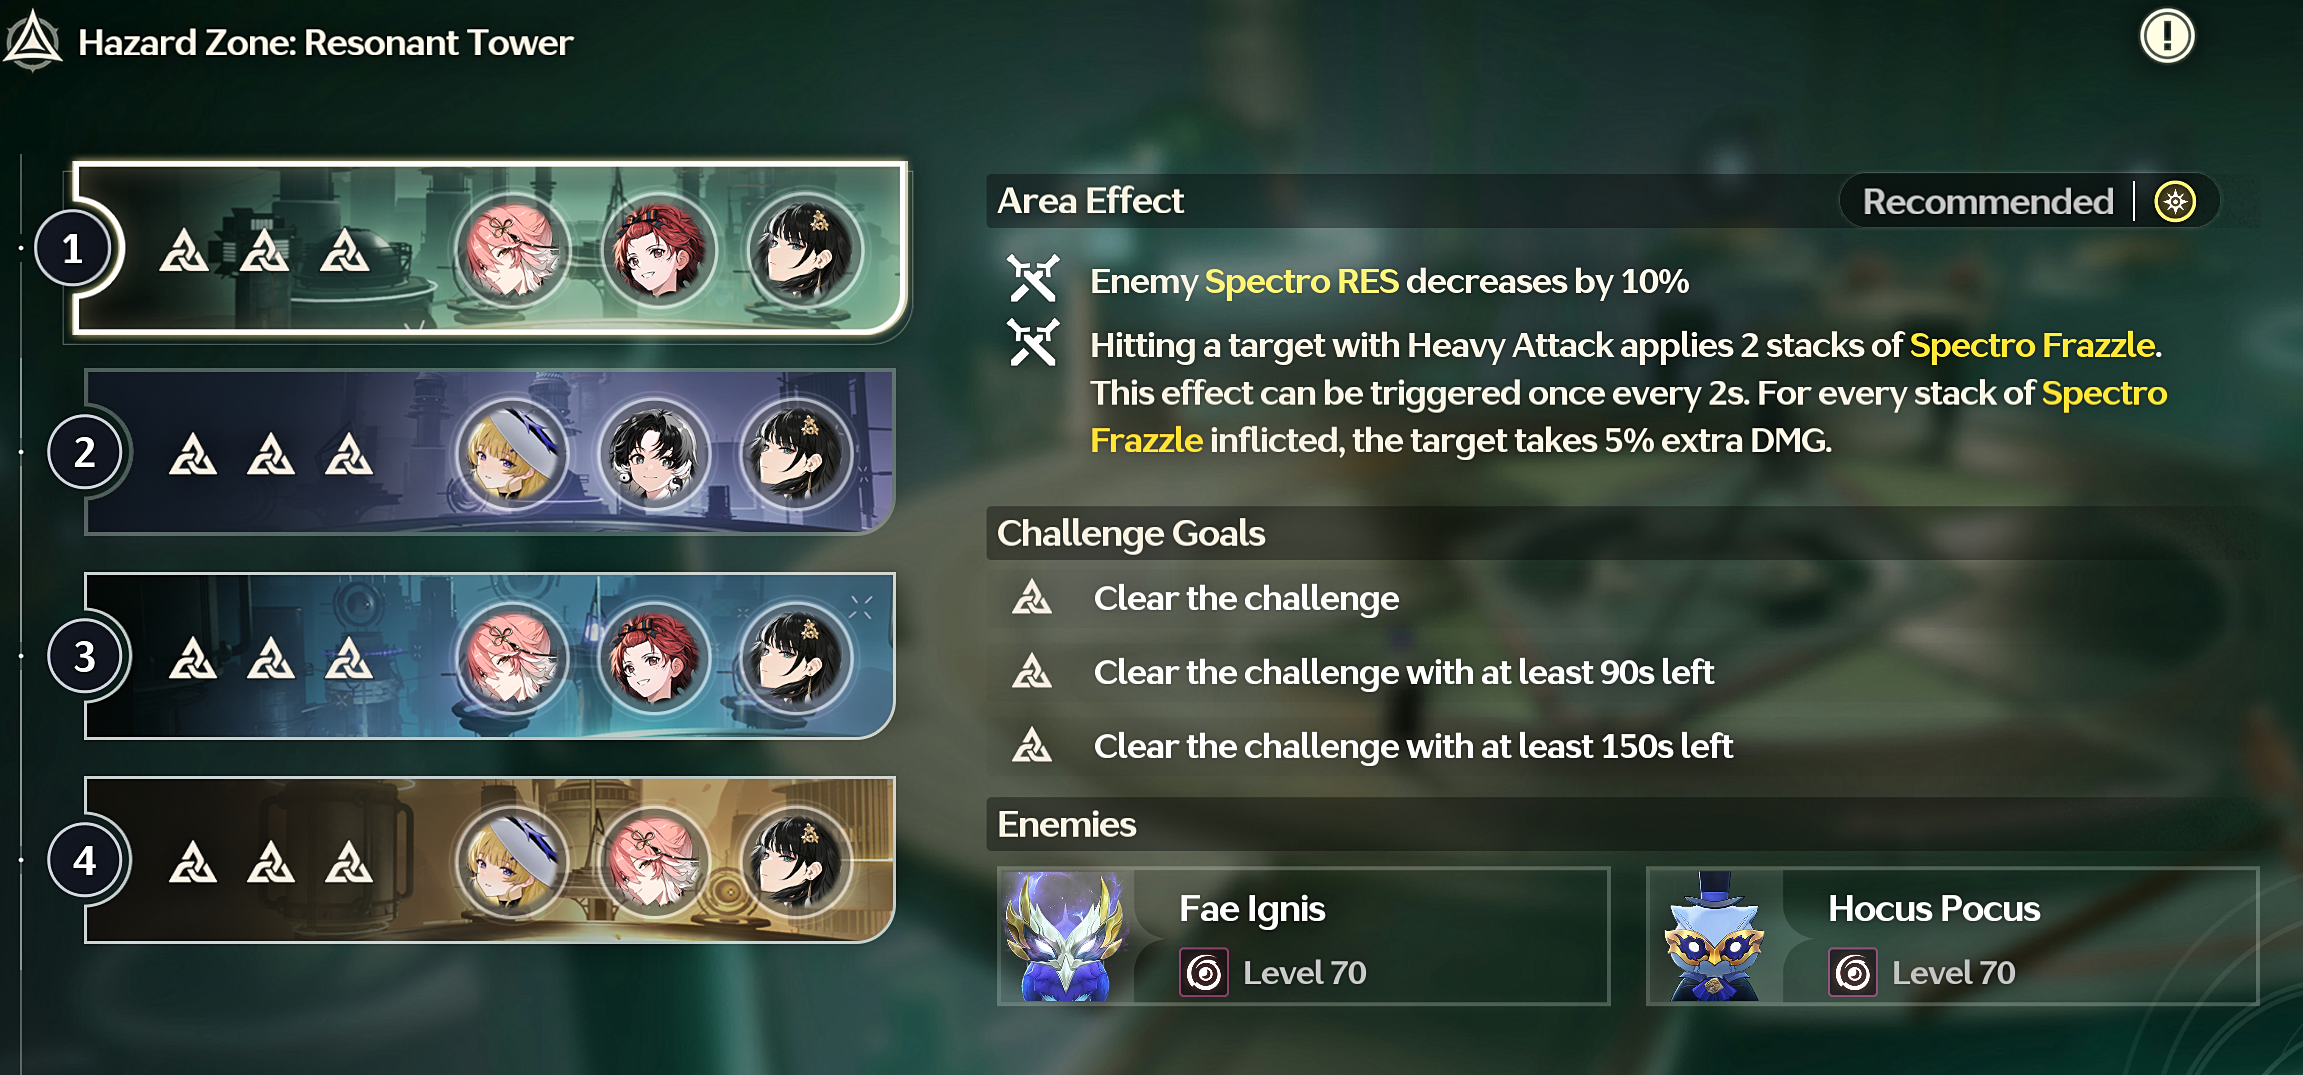Click the Recommended Spectro element icon
This screenshot has width=2303, height=1075.
pos(2175,202)
